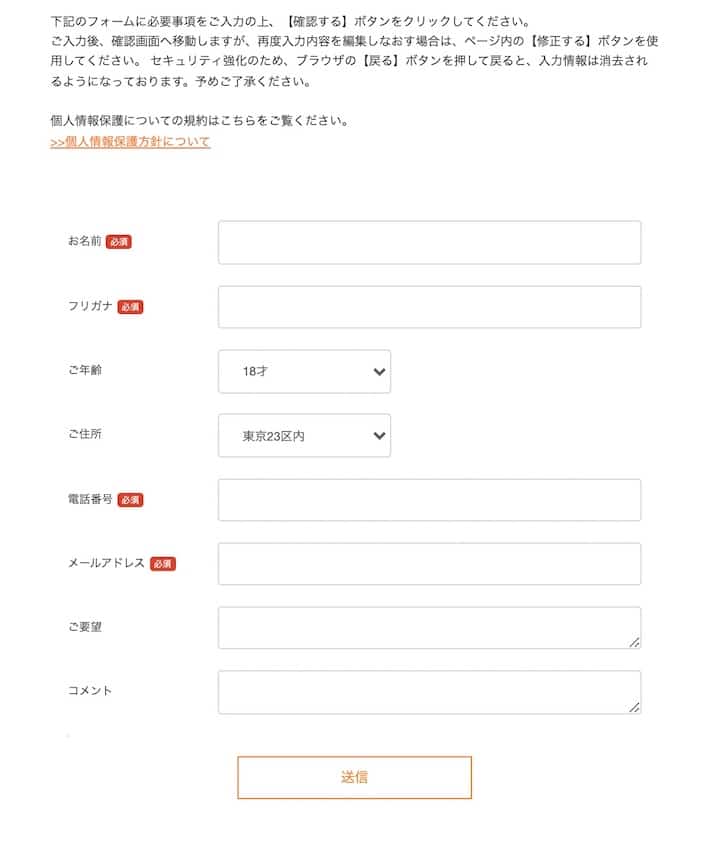Select the メールアドレス email field
This screenshot has width=720, height=854.
(429, 564)
